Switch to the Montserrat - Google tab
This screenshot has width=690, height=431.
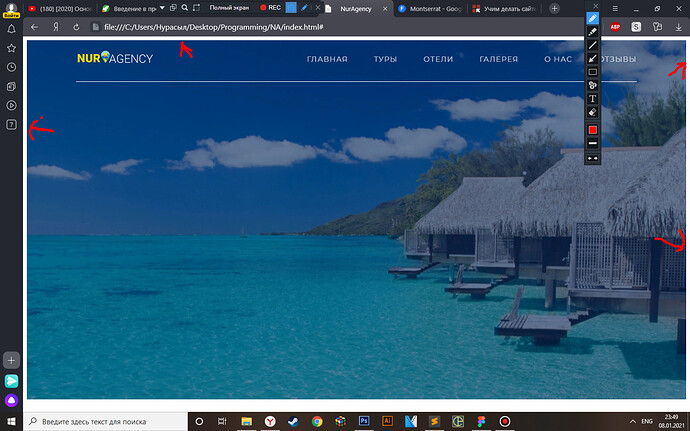(x=430, y=8)
